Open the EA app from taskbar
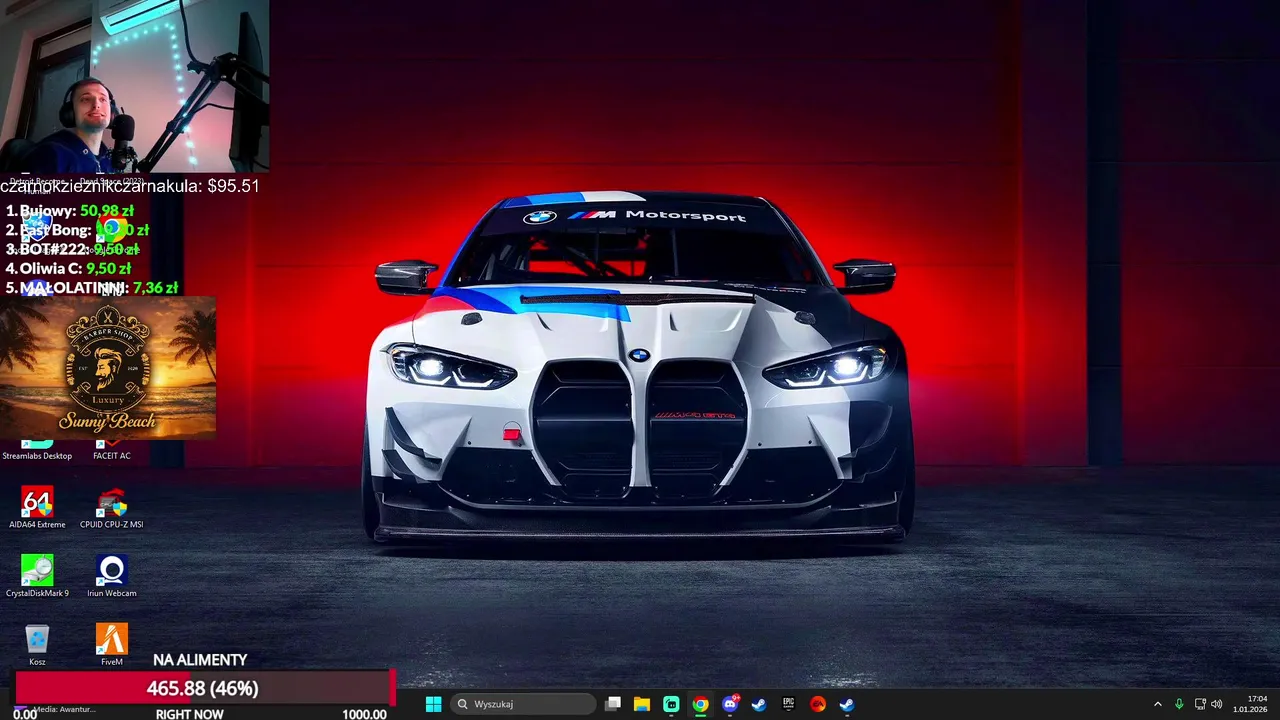1280x720 pixels. [817, 704]
